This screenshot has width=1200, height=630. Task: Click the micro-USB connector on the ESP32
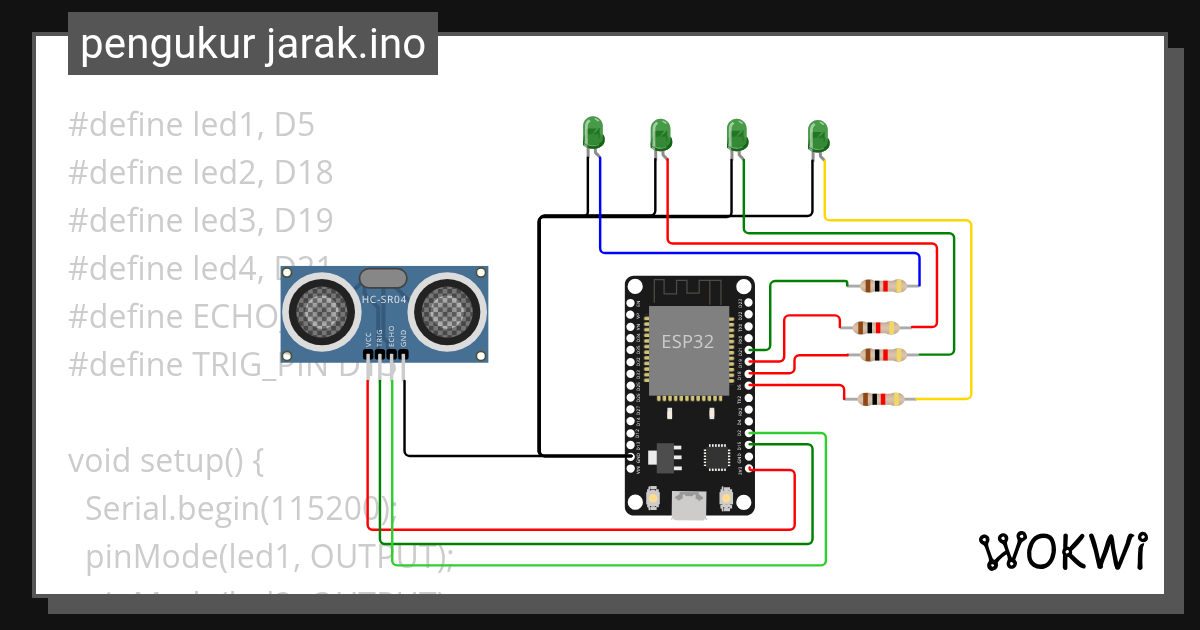pyautogui.click(x=690, y=505)
